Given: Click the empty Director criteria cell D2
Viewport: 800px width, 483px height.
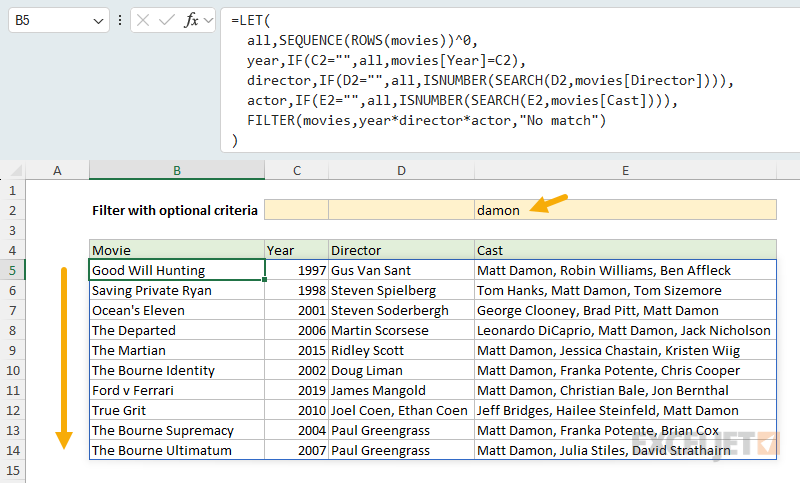Looking at the screenshot, I should tap(401, 210).
